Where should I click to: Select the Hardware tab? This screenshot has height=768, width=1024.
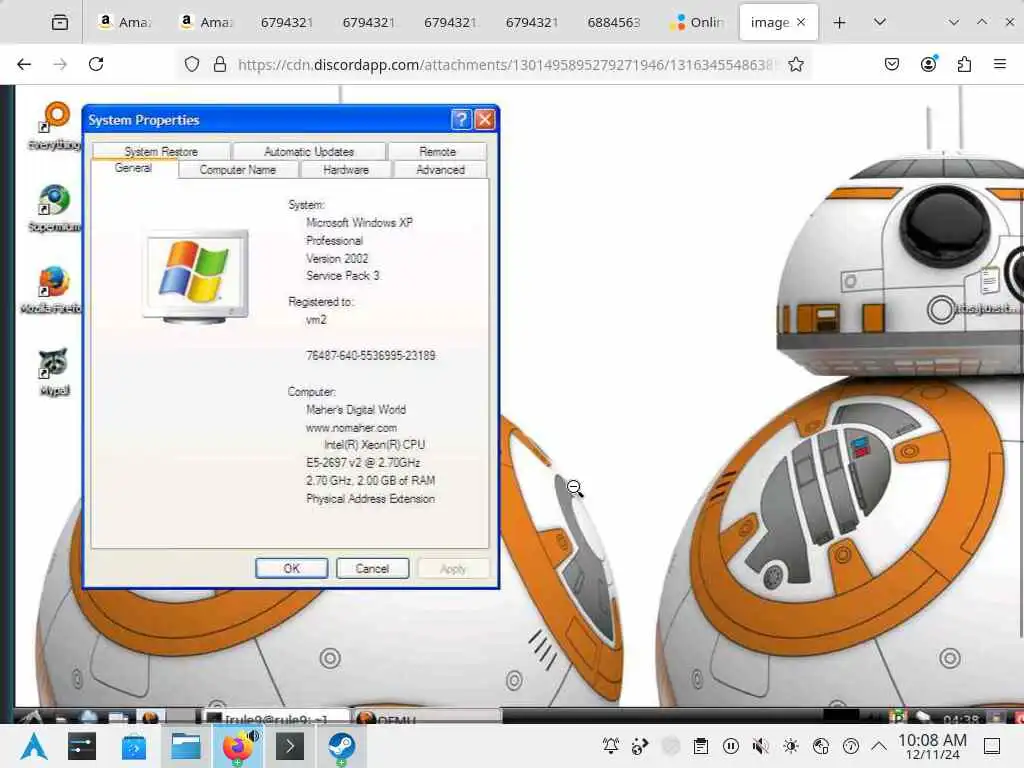(x=345, y=169)
